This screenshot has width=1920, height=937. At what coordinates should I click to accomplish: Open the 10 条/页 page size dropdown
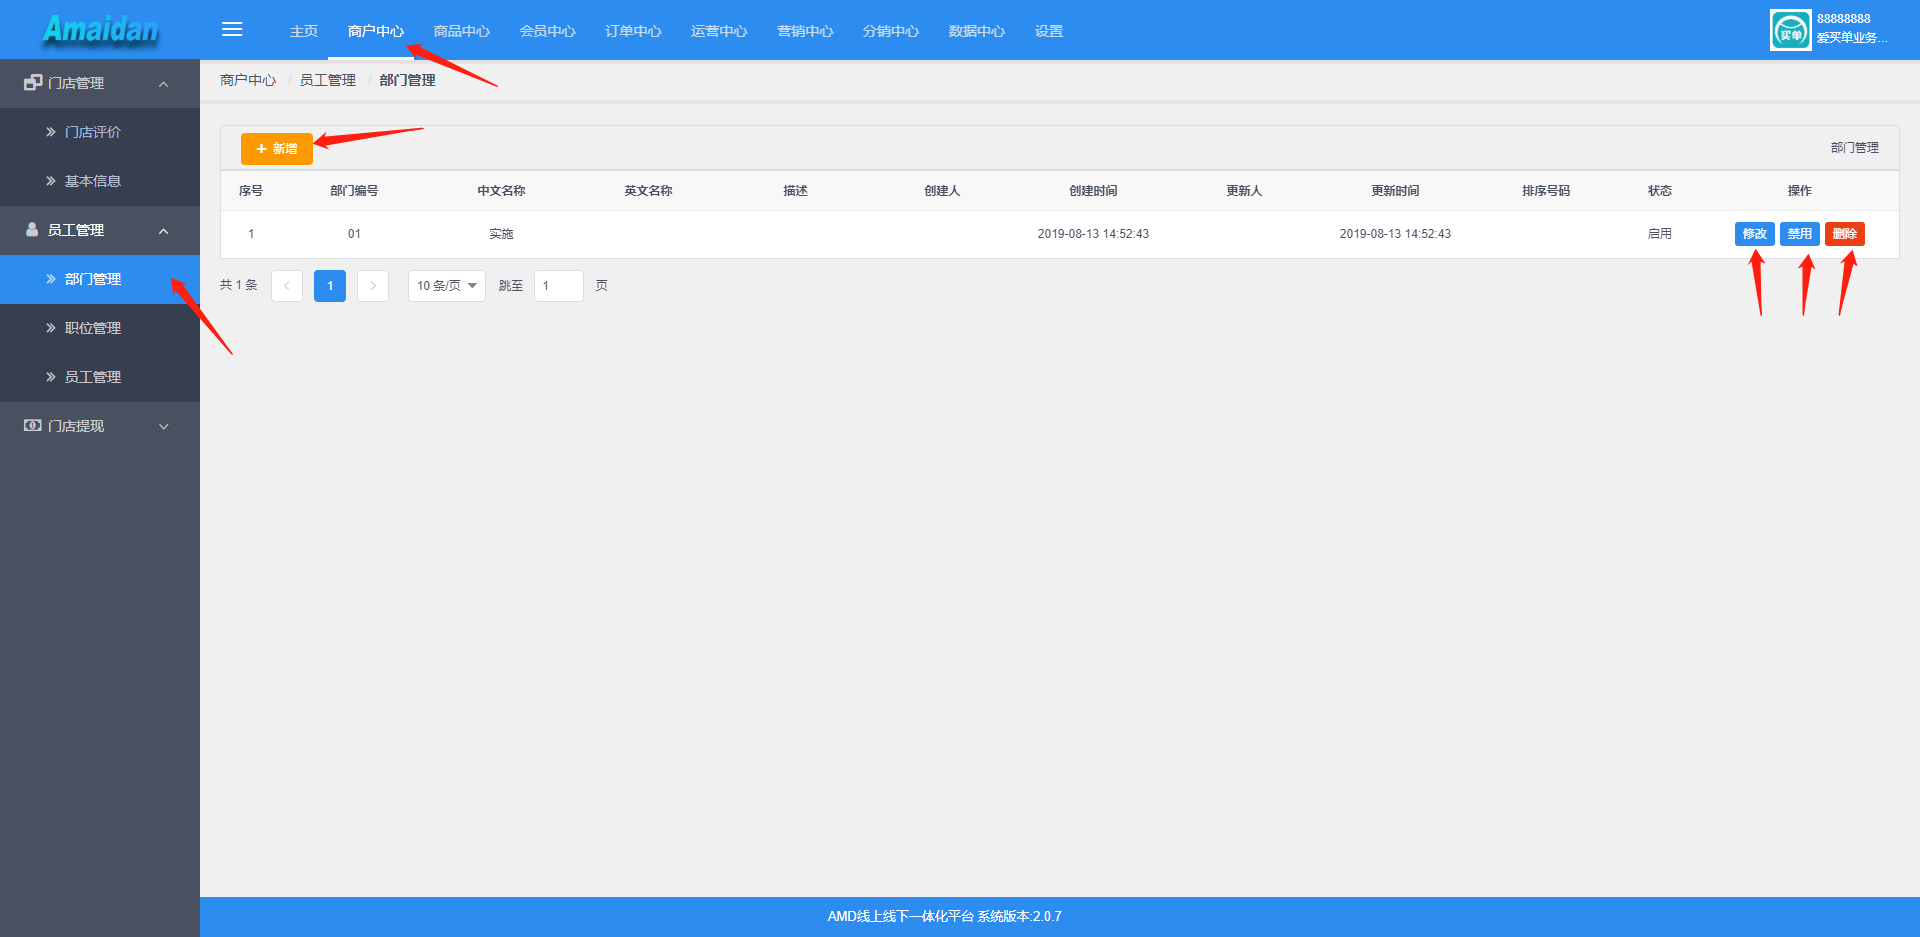click(447, 286)
